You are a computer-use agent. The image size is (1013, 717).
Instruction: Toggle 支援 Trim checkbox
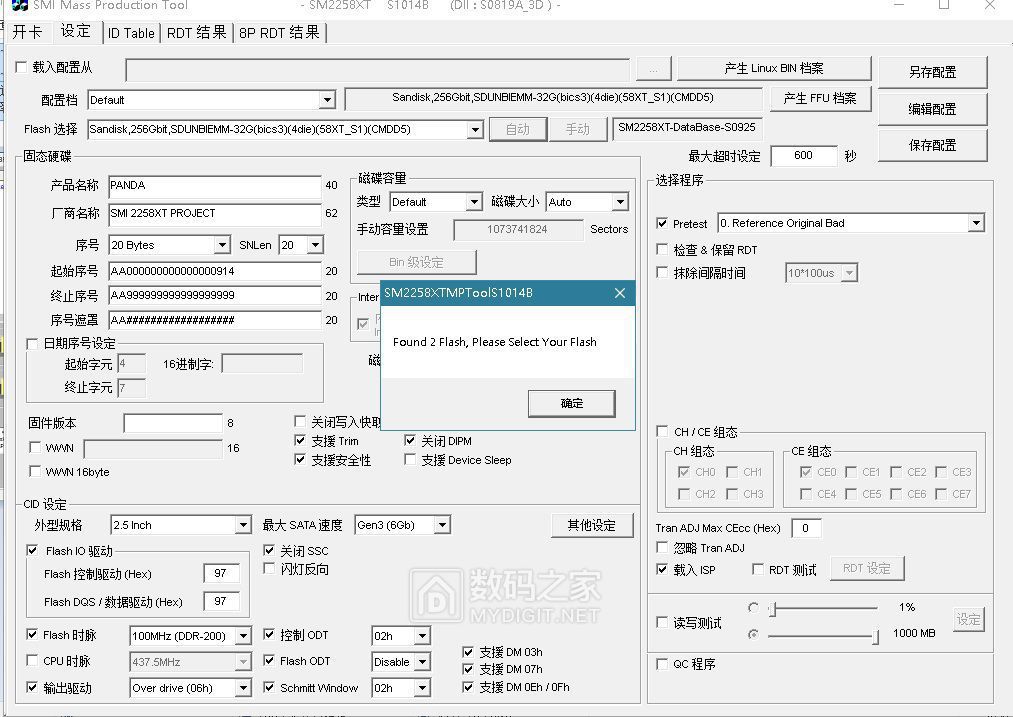point(300,441)
